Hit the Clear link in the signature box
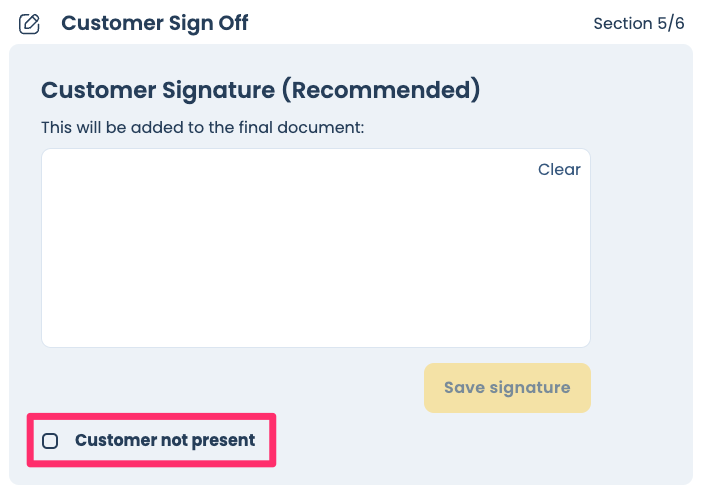 pos(559,169)
